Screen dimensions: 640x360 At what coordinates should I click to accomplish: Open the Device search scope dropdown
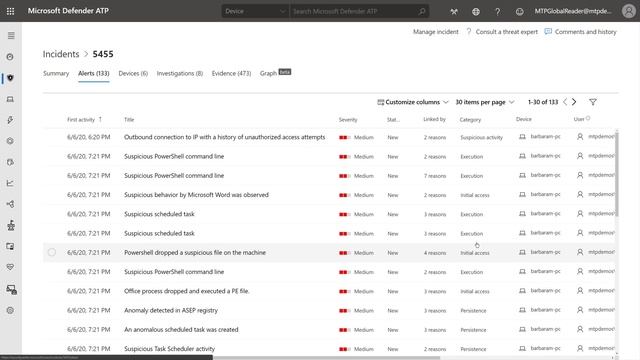pos(255,11)
